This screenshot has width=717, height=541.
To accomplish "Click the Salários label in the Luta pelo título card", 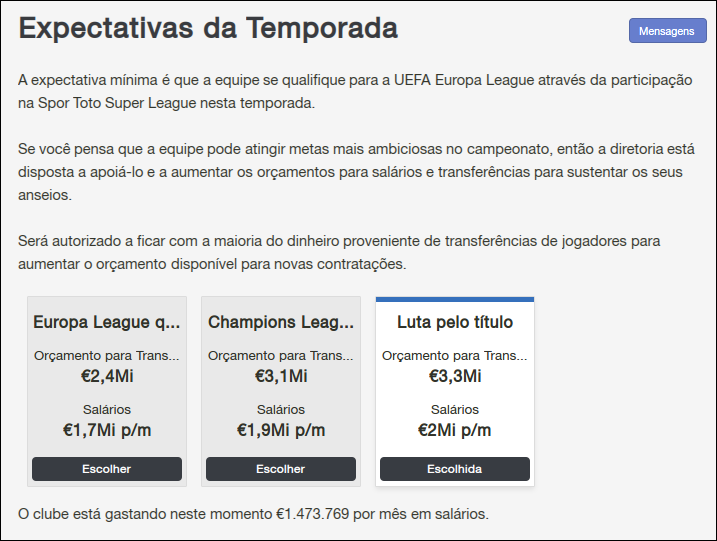I will tap(455, 409).
